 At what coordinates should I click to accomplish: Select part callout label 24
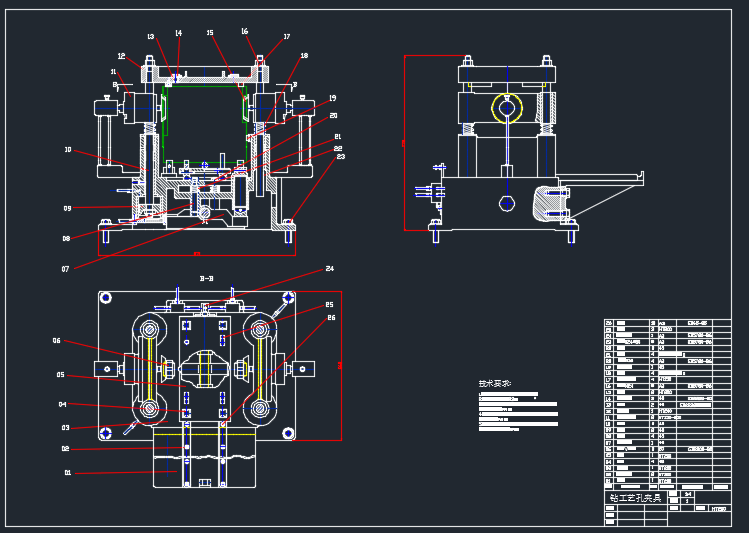(x=330, y=269)
